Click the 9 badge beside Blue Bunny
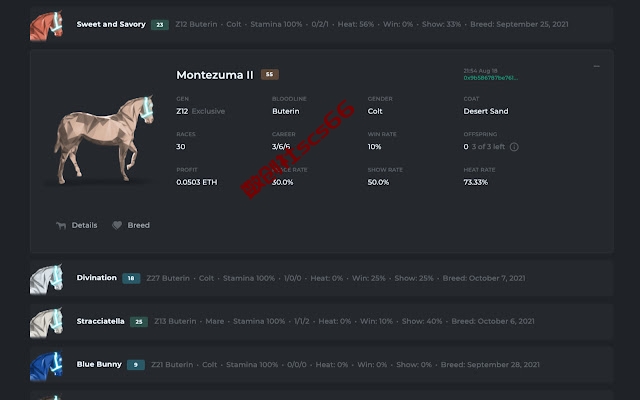This screenshot has height=400, width=640. point(136,365)
